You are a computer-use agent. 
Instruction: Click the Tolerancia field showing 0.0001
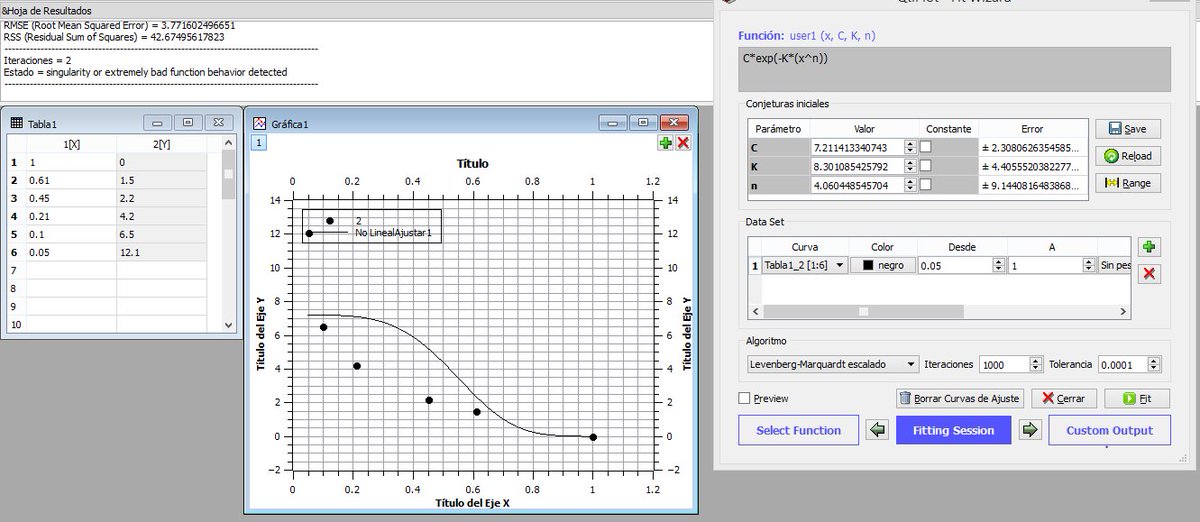coord(1122,364)
